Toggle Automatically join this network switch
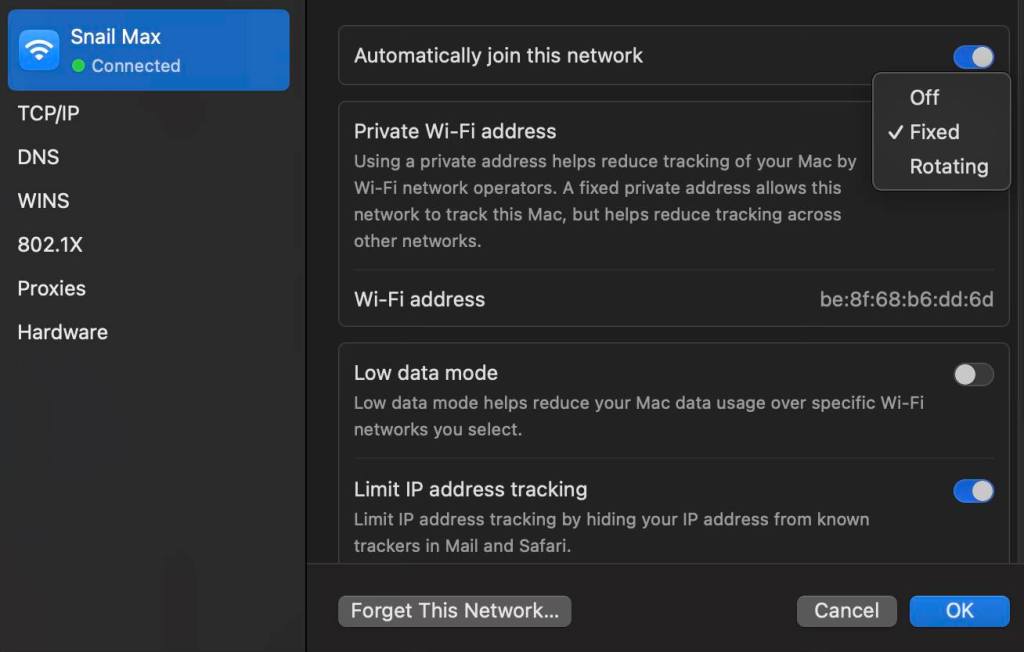 tap(973, 57)
